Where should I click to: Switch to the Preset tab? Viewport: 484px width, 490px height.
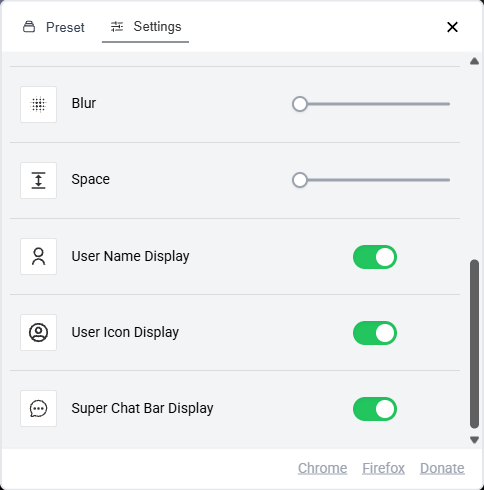coord(54,27)
